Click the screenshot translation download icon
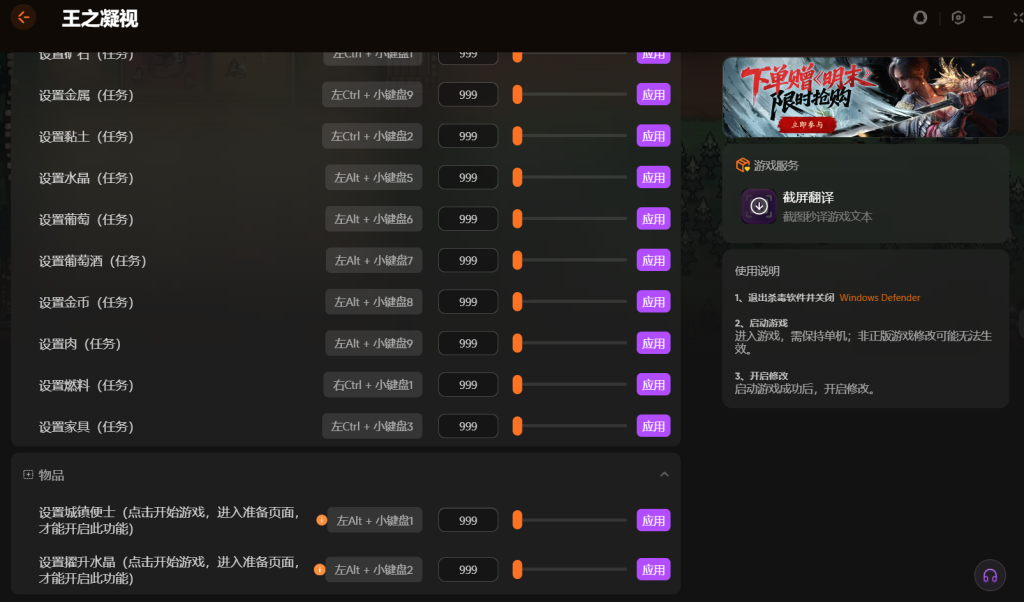Viewport: 1024px width, 602px height. (x=759, y=206)
